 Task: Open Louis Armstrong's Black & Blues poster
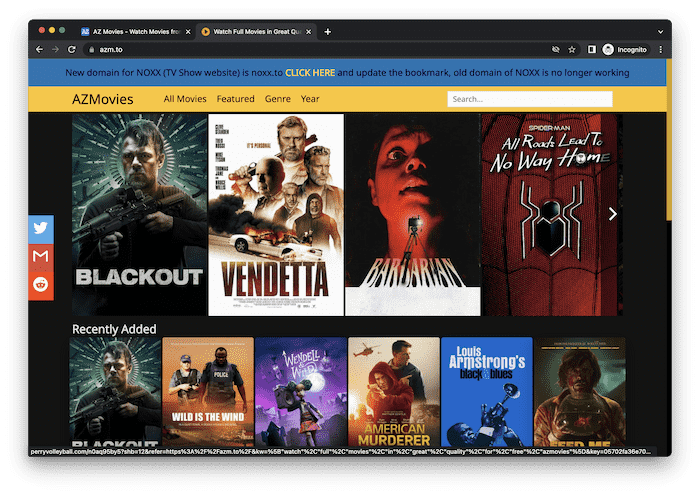[x=487, y=392]
